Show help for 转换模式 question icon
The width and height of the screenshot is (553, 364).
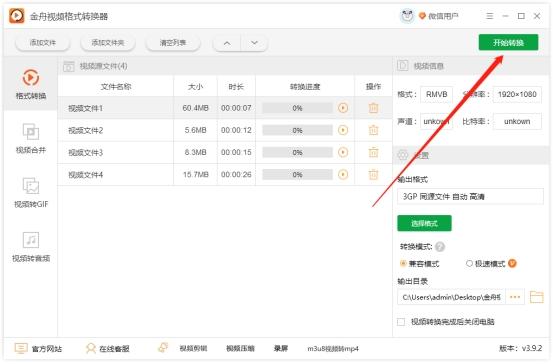[x=440, y=247]
